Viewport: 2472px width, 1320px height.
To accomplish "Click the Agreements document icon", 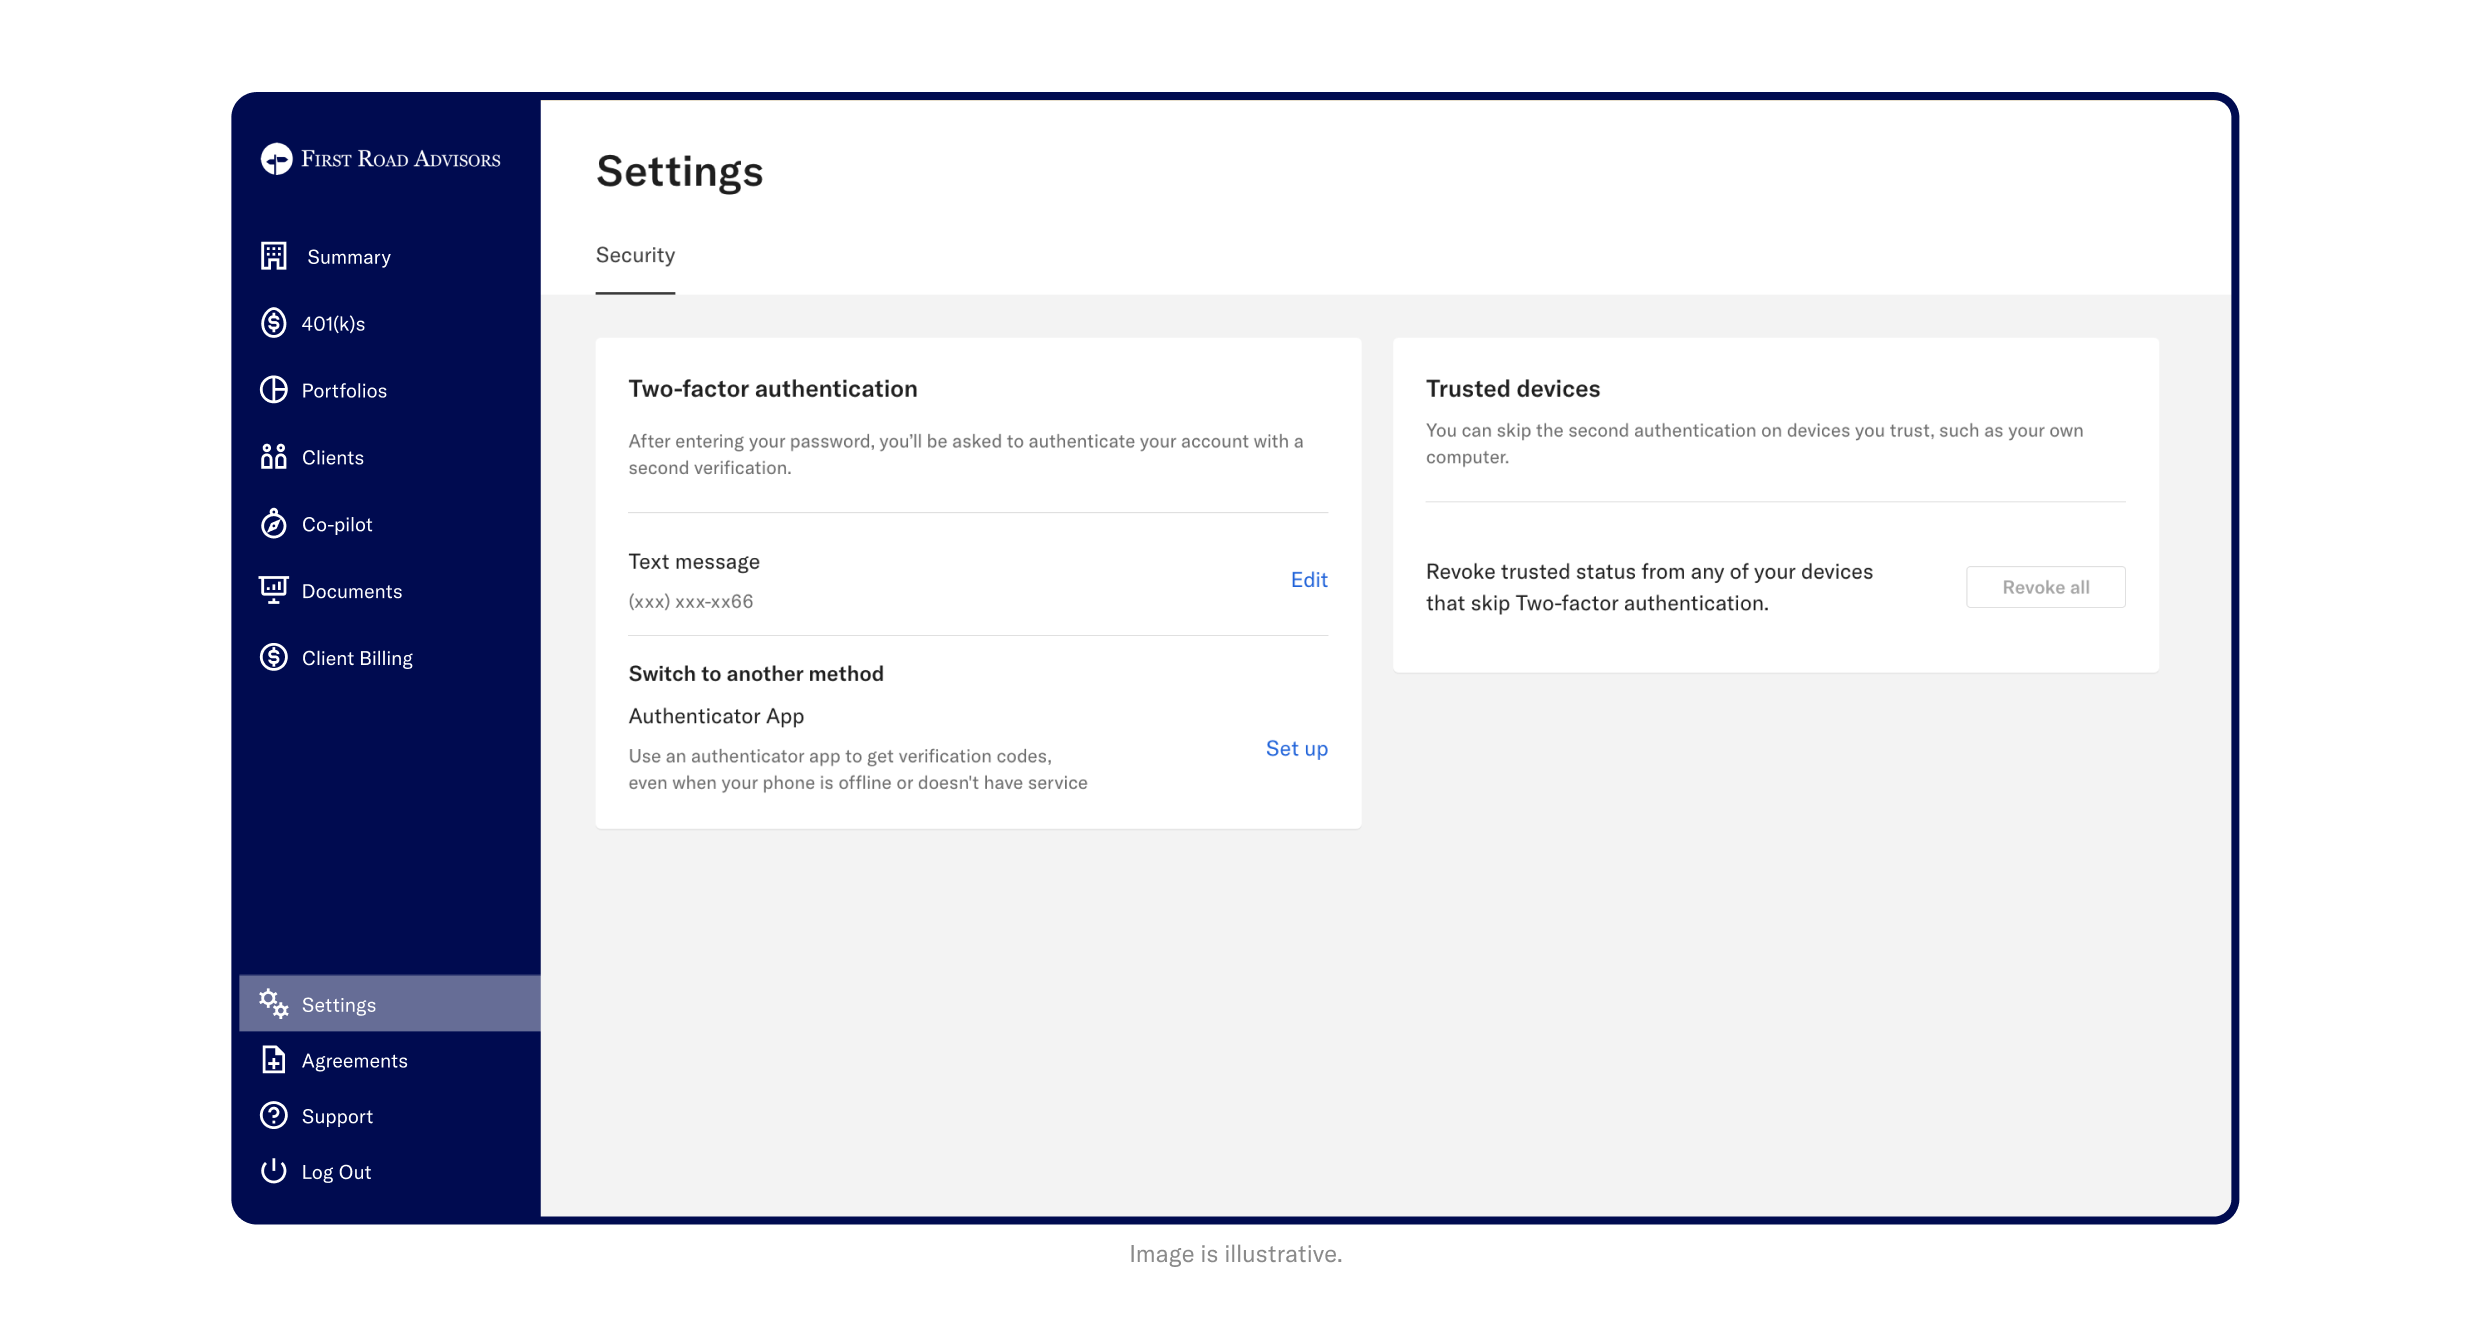I will [x=274, y=1059].
